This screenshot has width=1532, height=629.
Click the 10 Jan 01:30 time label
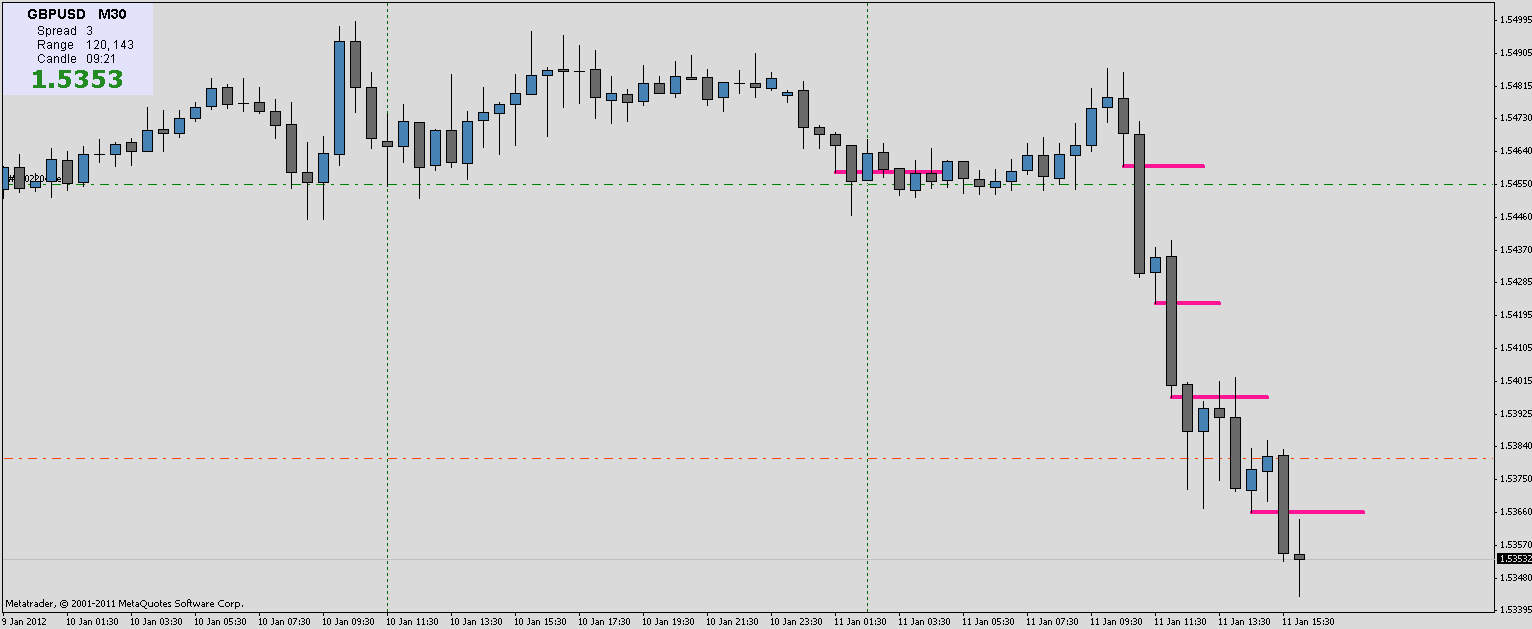click(x=92, y=622)
